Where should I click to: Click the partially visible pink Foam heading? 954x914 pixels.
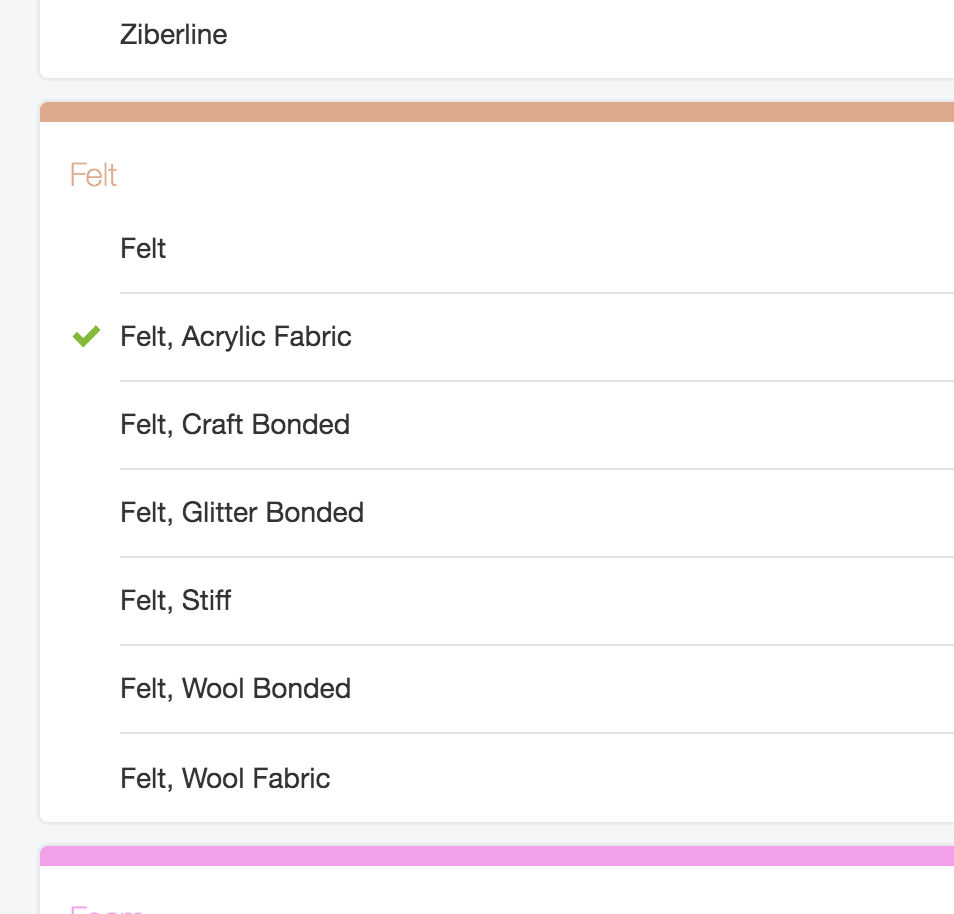coord(106,909)
